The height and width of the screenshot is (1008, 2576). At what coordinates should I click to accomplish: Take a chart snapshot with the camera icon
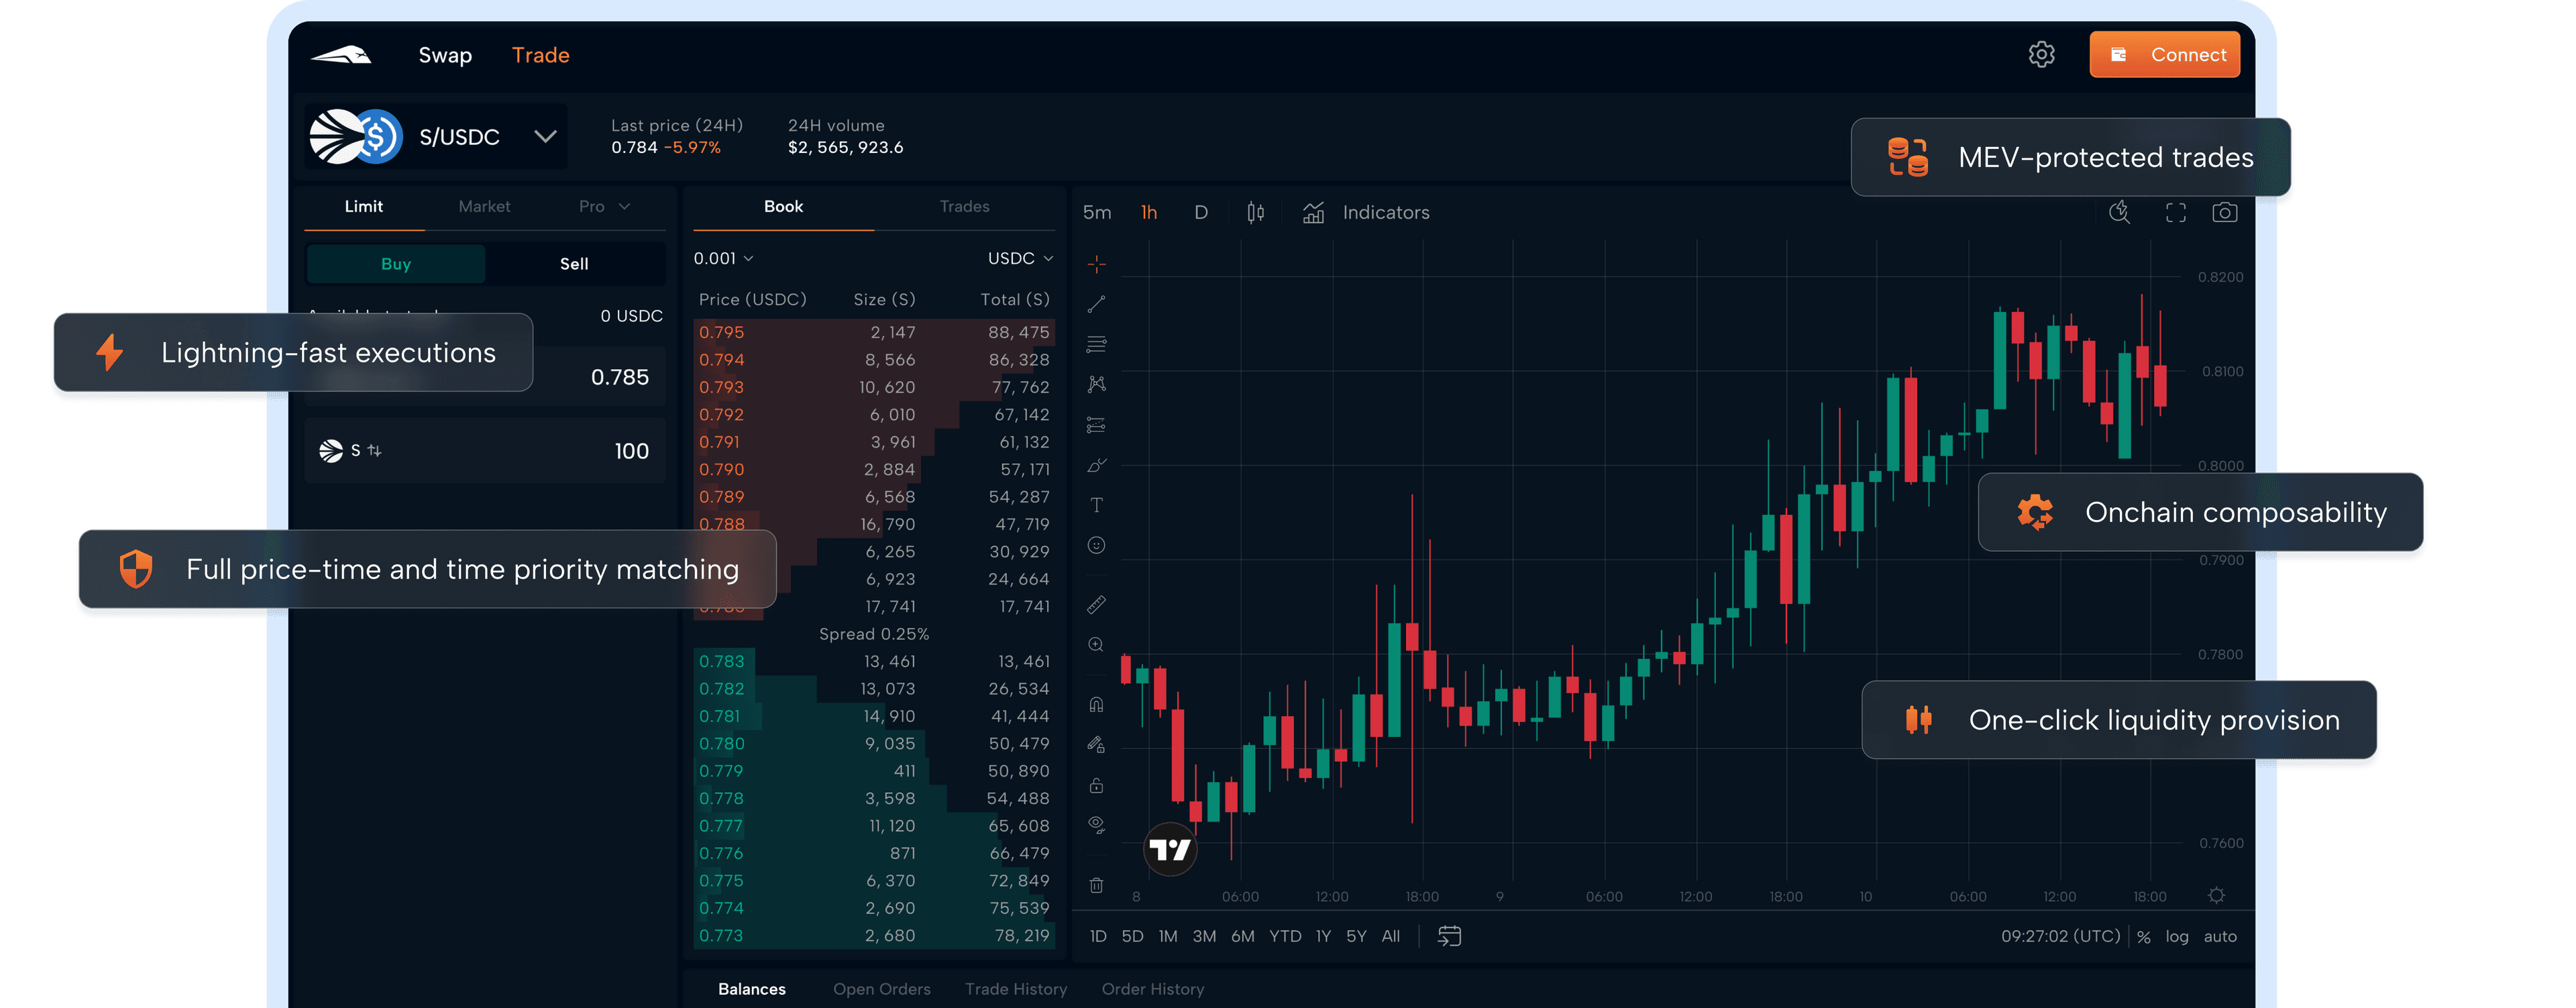tap(2224, 212)
